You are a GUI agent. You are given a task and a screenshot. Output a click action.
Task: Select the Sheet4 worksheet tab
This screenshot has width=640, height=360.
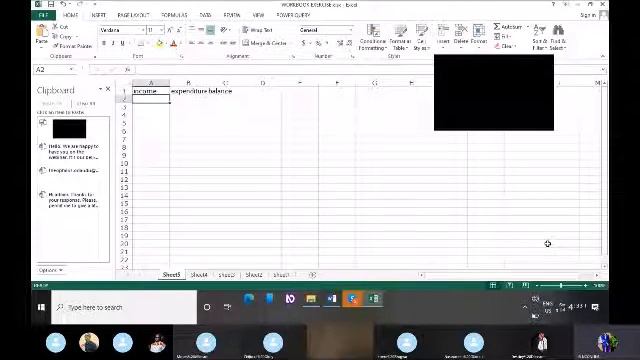coord(199,275)
